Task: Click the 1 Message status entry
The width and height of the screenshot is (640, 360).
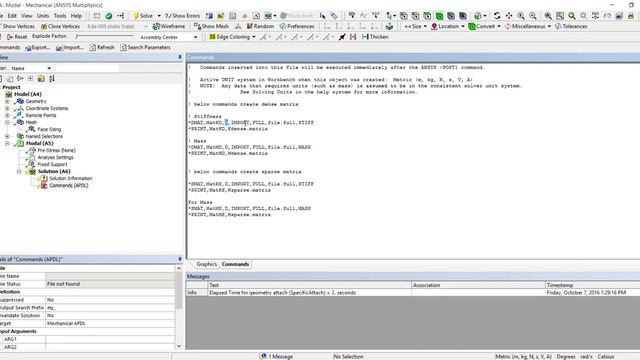Action: 277,356
